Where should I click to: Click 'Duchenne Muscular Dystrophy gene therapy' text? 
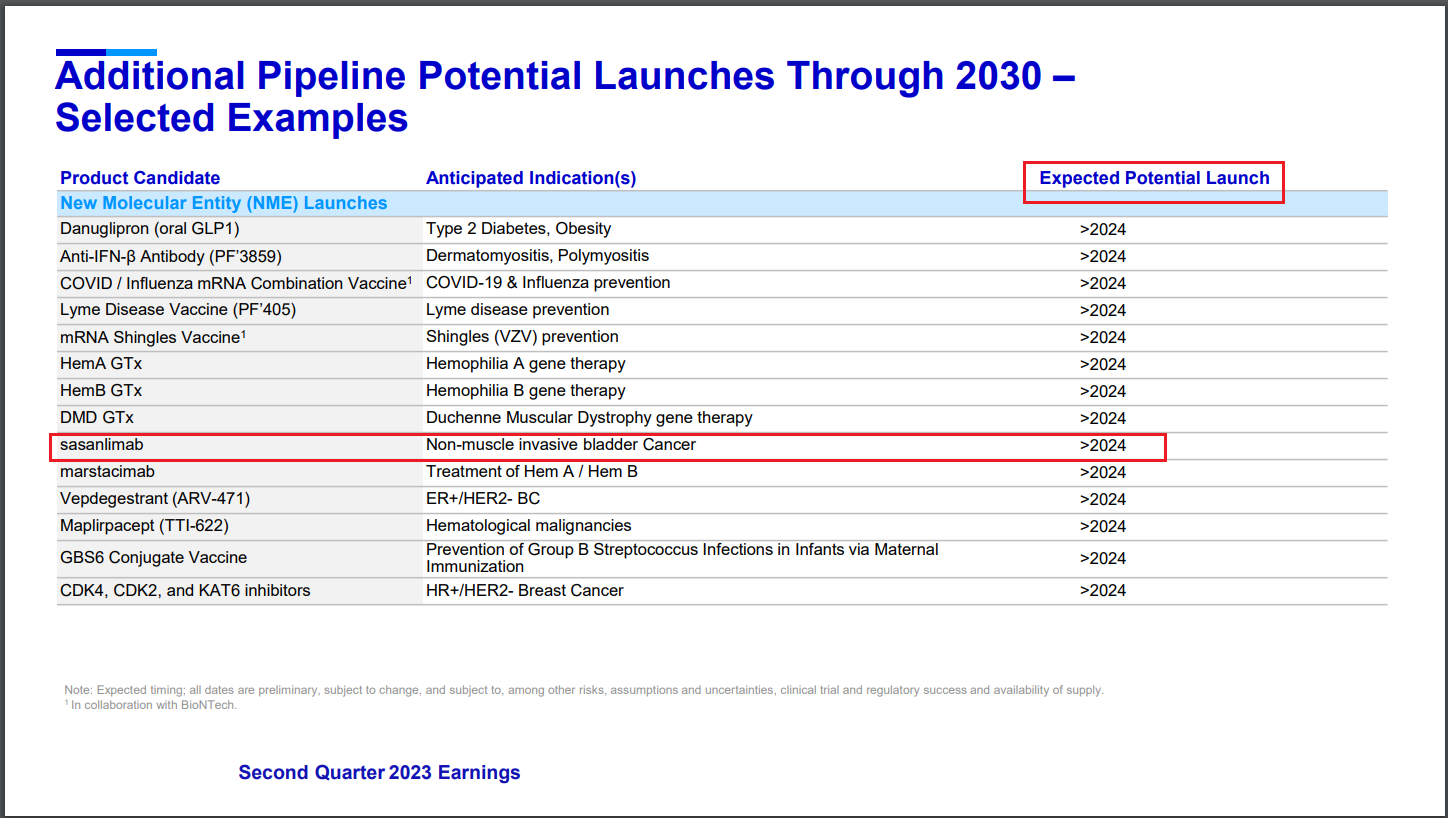point(589,418)
